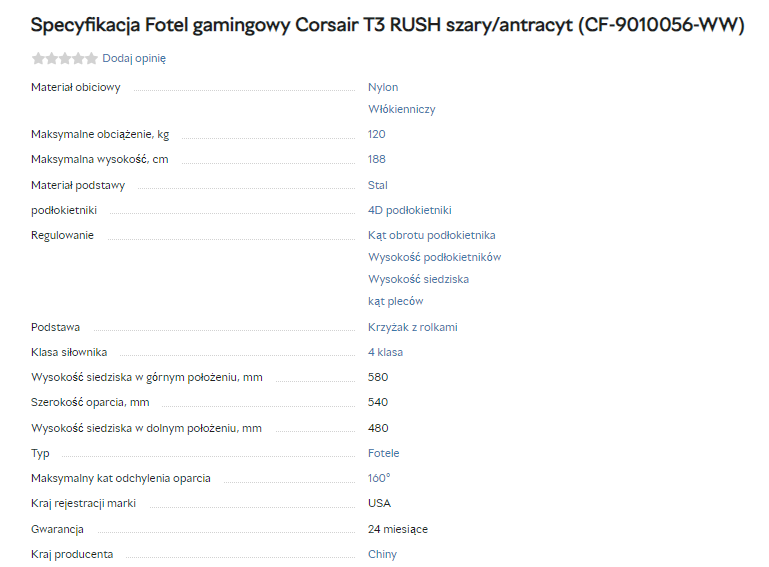
Task: Select the '580' seat height value
Action: click(x=378, y=377)
